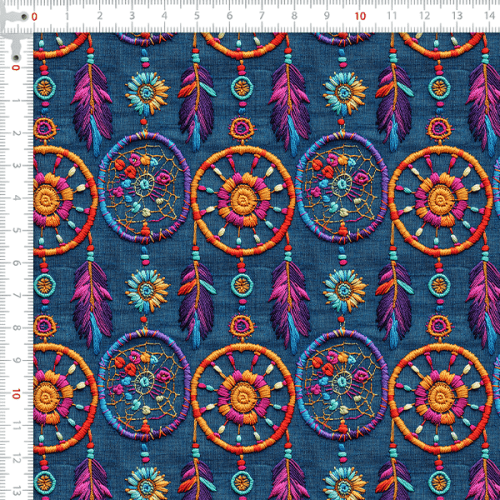Click the red 0 on the left ruler
The width and height of the screenshot is (500, 500).
pos(16,68)
